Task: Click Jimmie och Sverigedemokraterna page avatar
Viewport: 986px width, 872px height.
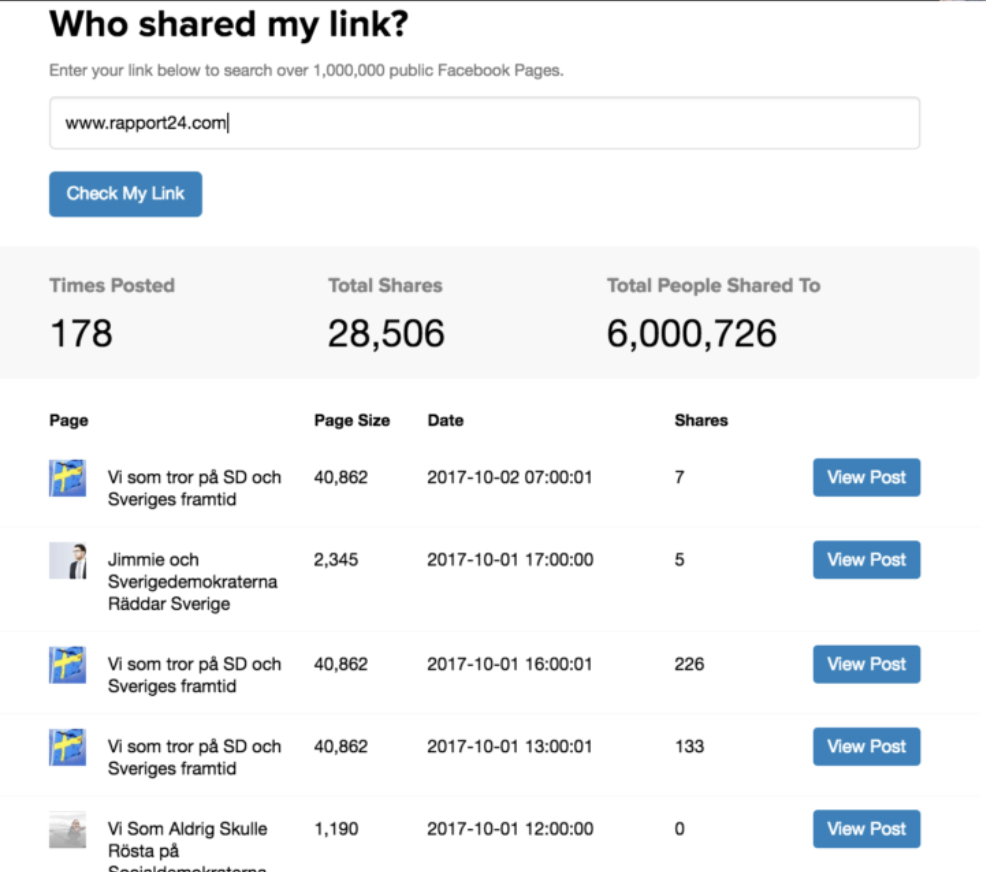Action: [x=68, y=560]
